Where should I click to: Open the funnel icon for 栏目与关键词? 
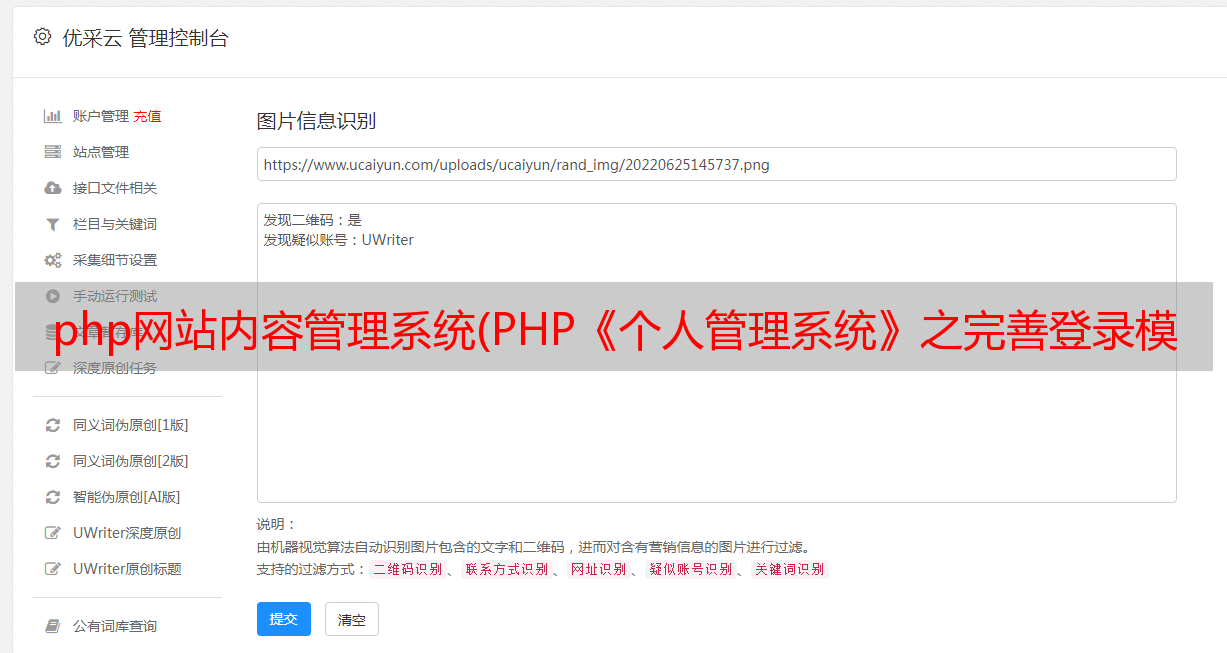53,224
